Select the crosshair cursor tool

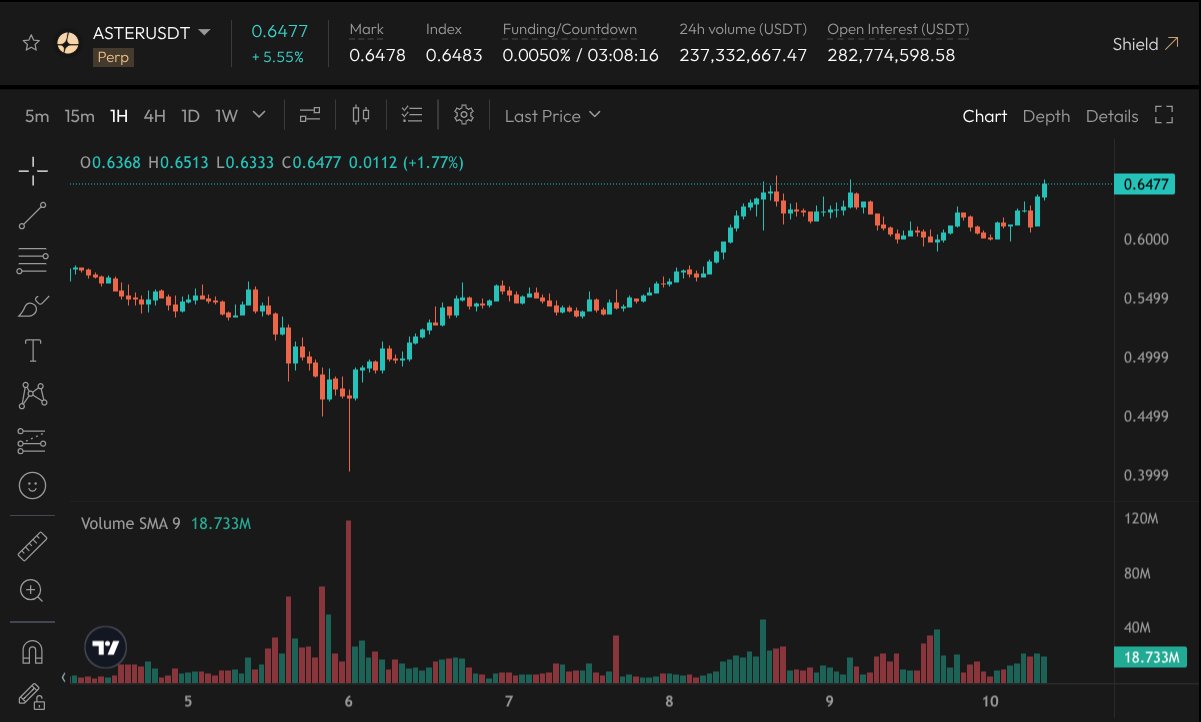click(x=33, y=171)
